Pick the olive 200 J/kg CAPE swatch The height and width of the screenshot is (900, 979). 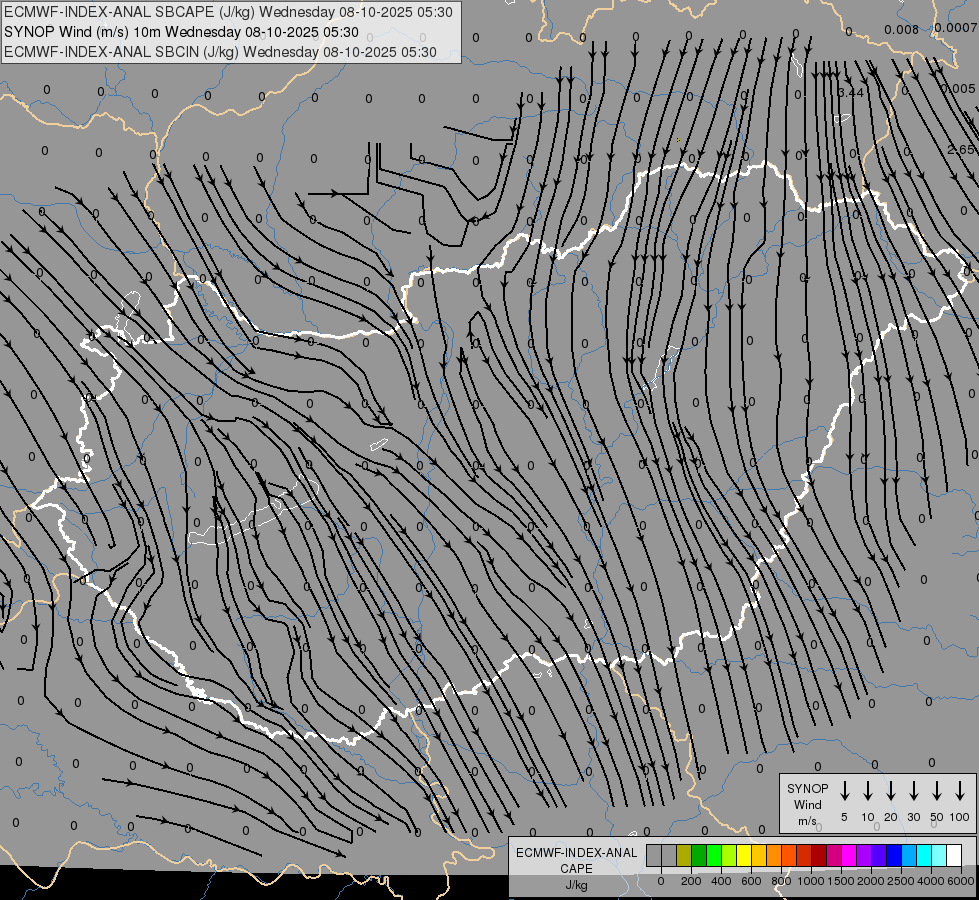[x=684, y=855]
